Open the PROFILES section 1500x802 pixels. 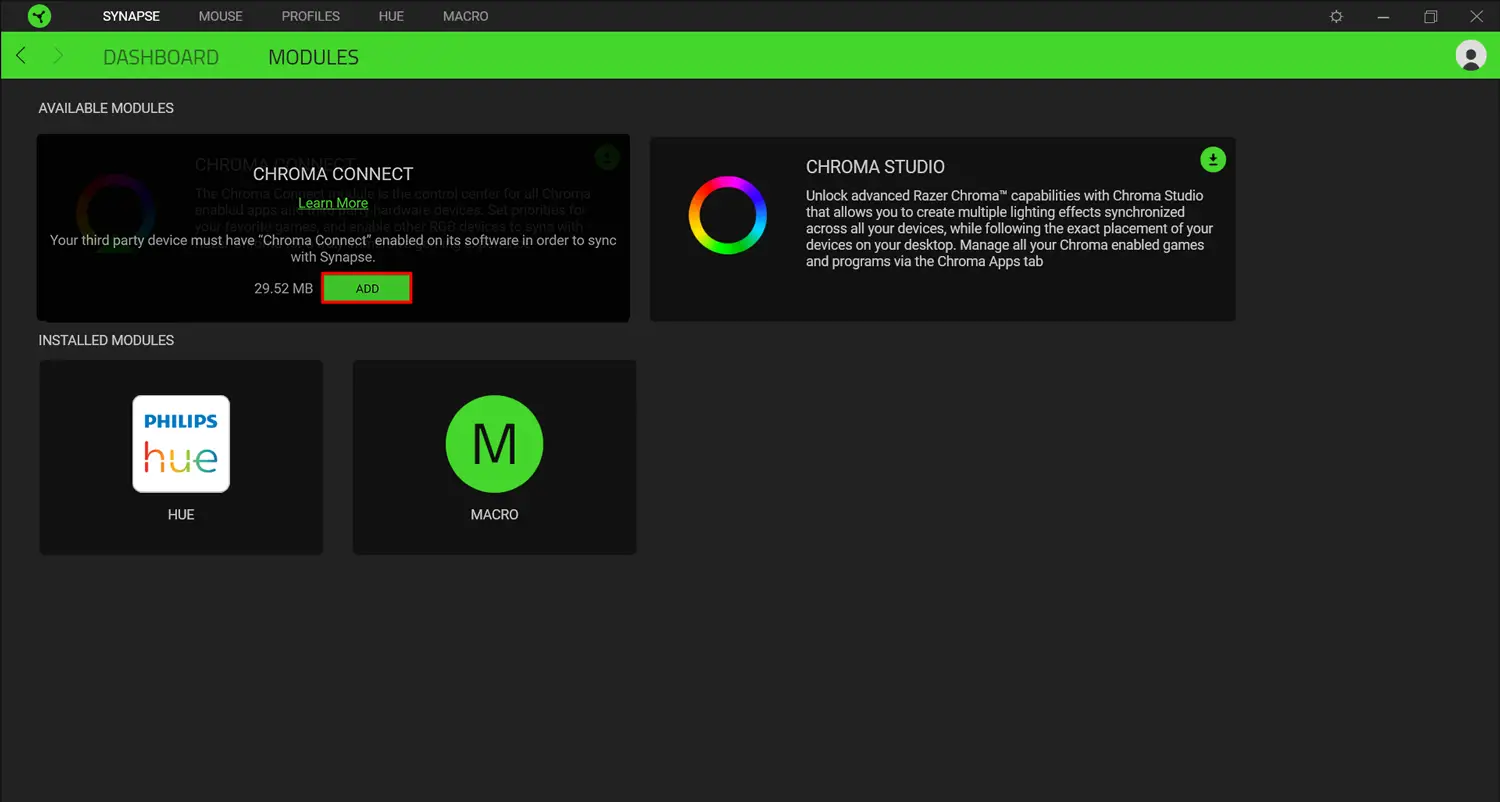[310, 16]
